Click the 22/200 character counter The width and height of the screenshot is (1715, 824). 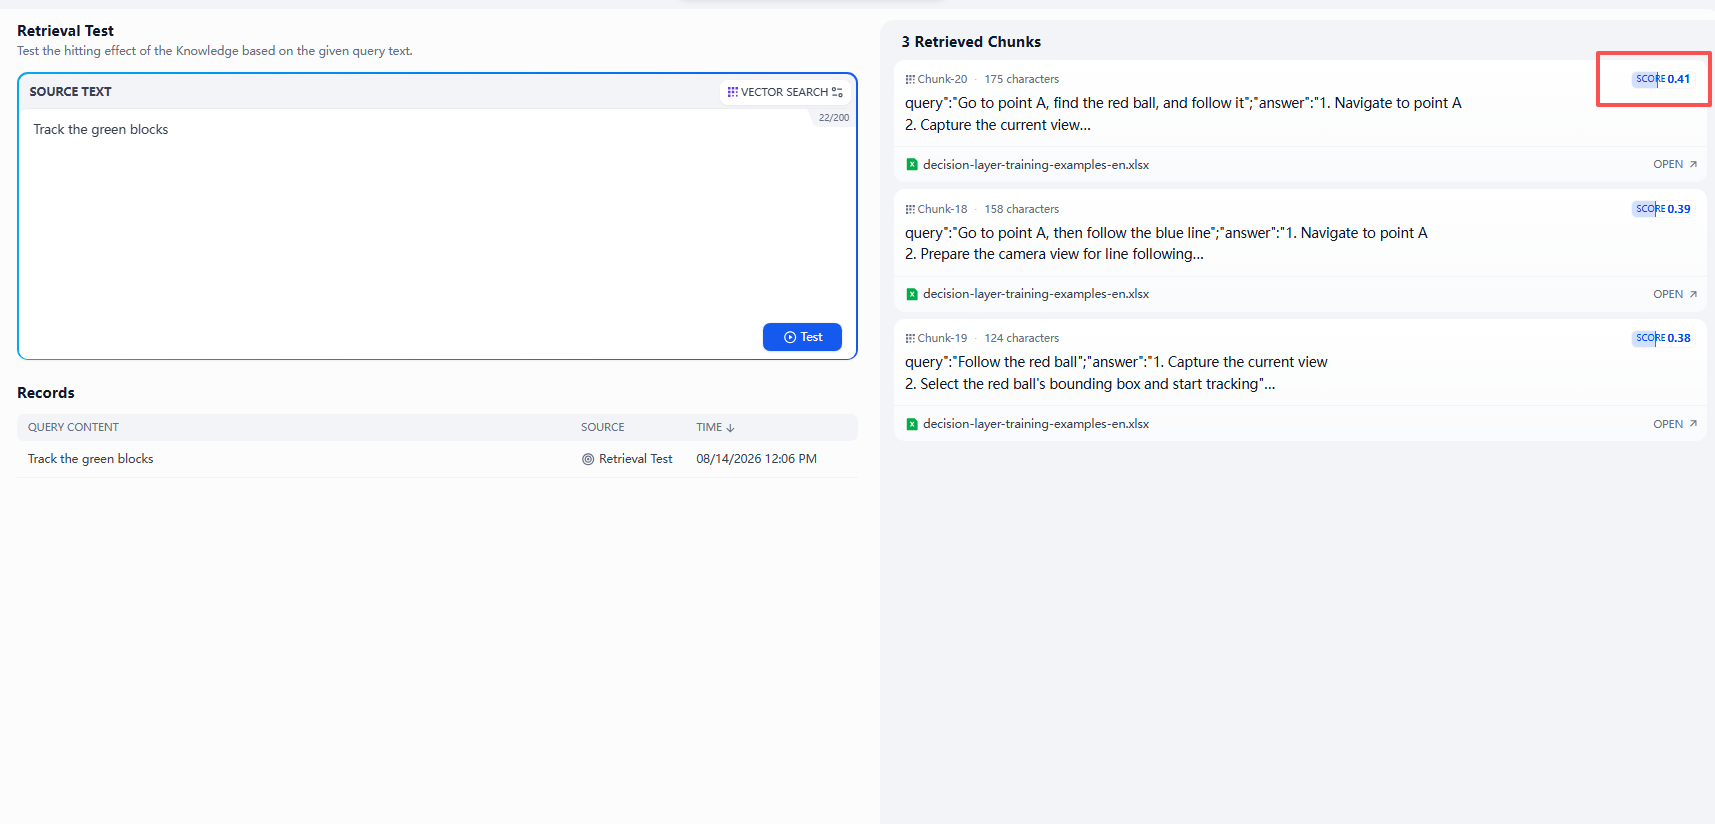tap(833, 118)
